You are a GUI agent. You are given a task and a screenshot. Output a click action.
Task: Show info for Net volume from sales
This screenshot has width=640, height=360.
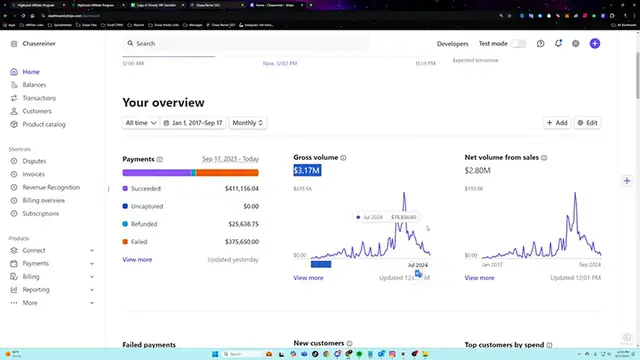544,158
